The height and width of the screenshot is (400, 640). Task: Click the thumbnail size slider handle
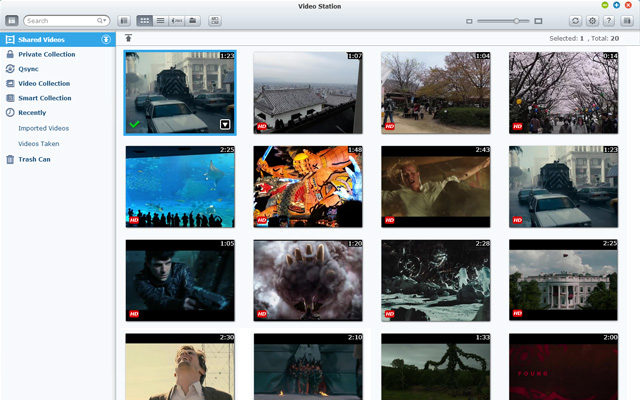(x=516, y=20)
